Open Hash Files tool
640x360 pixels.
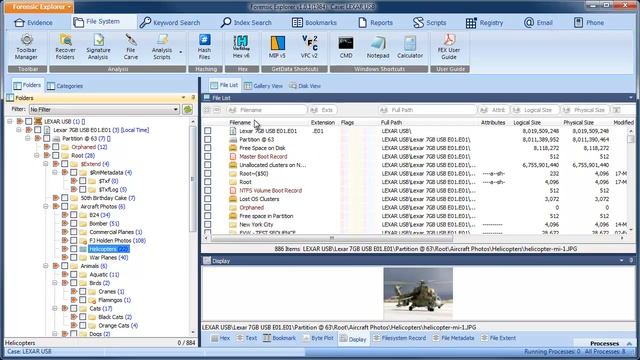pyautogui.click(x=204, y=47)
